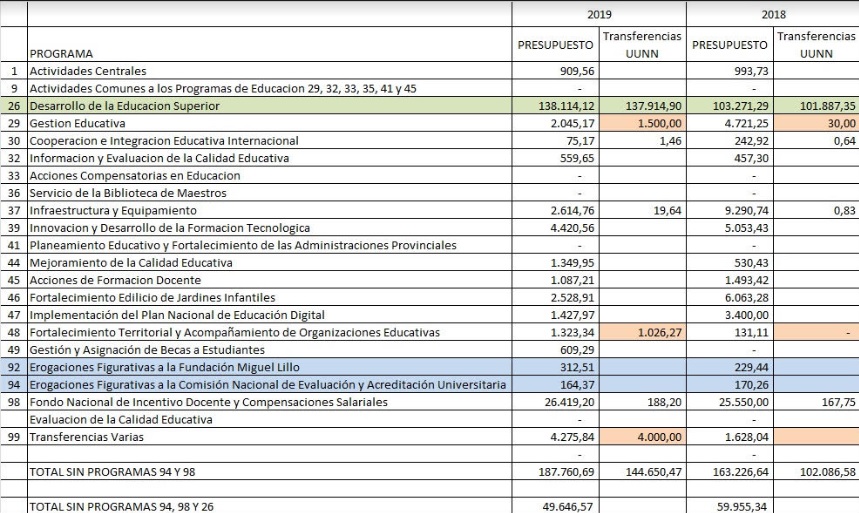This screenshot has width=859, height=513.
Task: Click the 2018 year header cell
Action: point(772,14)
